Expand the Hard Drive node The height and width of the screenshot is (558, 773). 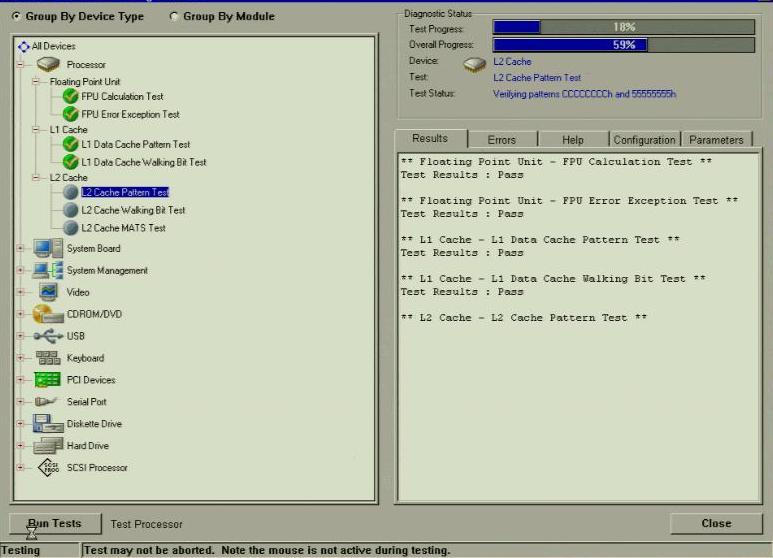coord(21,445)
